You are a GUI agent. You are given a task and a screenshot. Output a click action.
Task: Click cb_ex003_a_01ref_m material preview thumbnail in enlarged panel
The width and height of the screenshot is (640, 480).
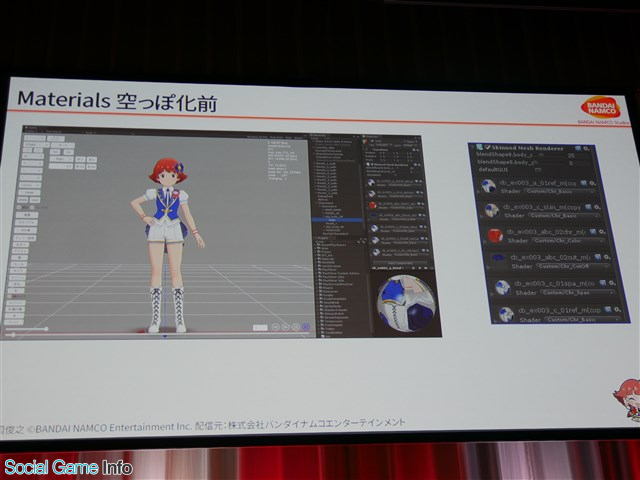click(489, 186)
